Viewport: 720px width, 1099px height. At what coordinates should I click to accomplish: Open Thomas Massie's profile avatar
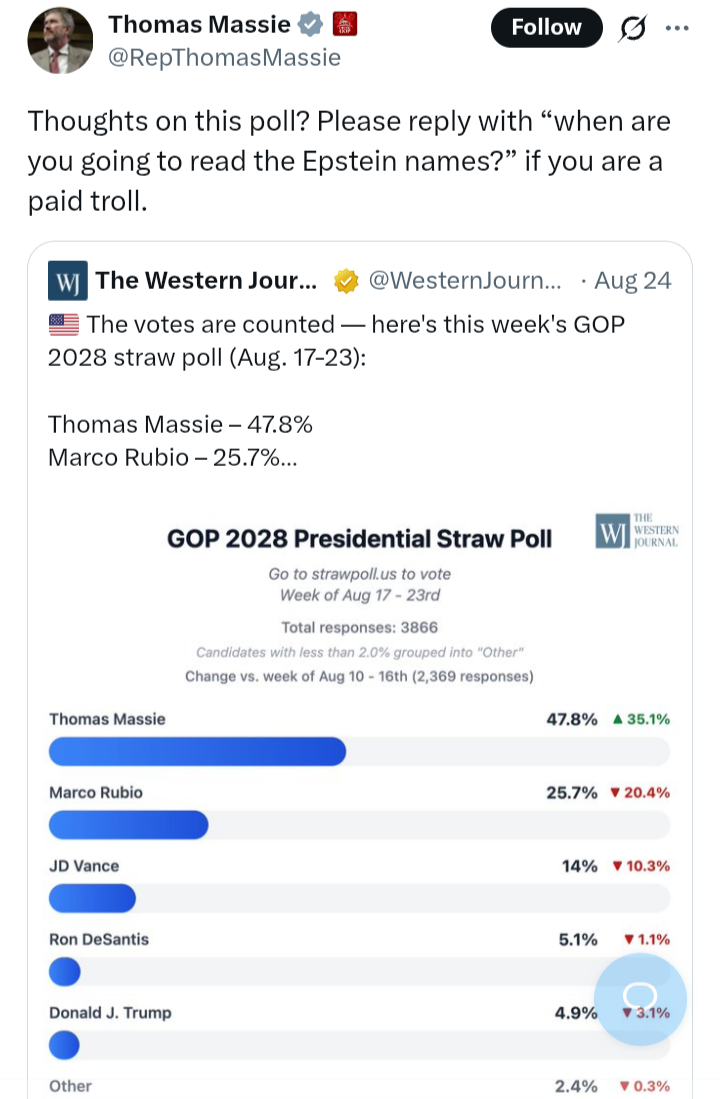60,41
